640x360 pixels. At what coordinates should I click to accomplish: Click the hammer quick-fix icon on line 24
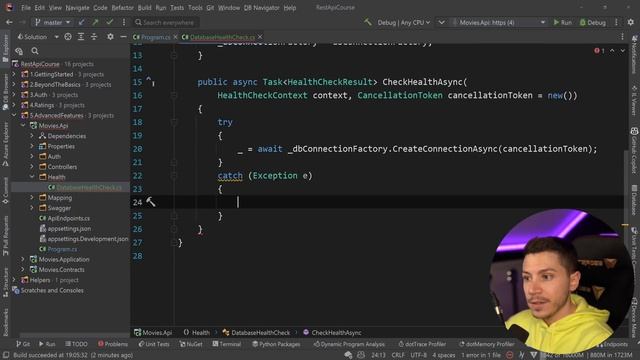(x=151, y=202)
